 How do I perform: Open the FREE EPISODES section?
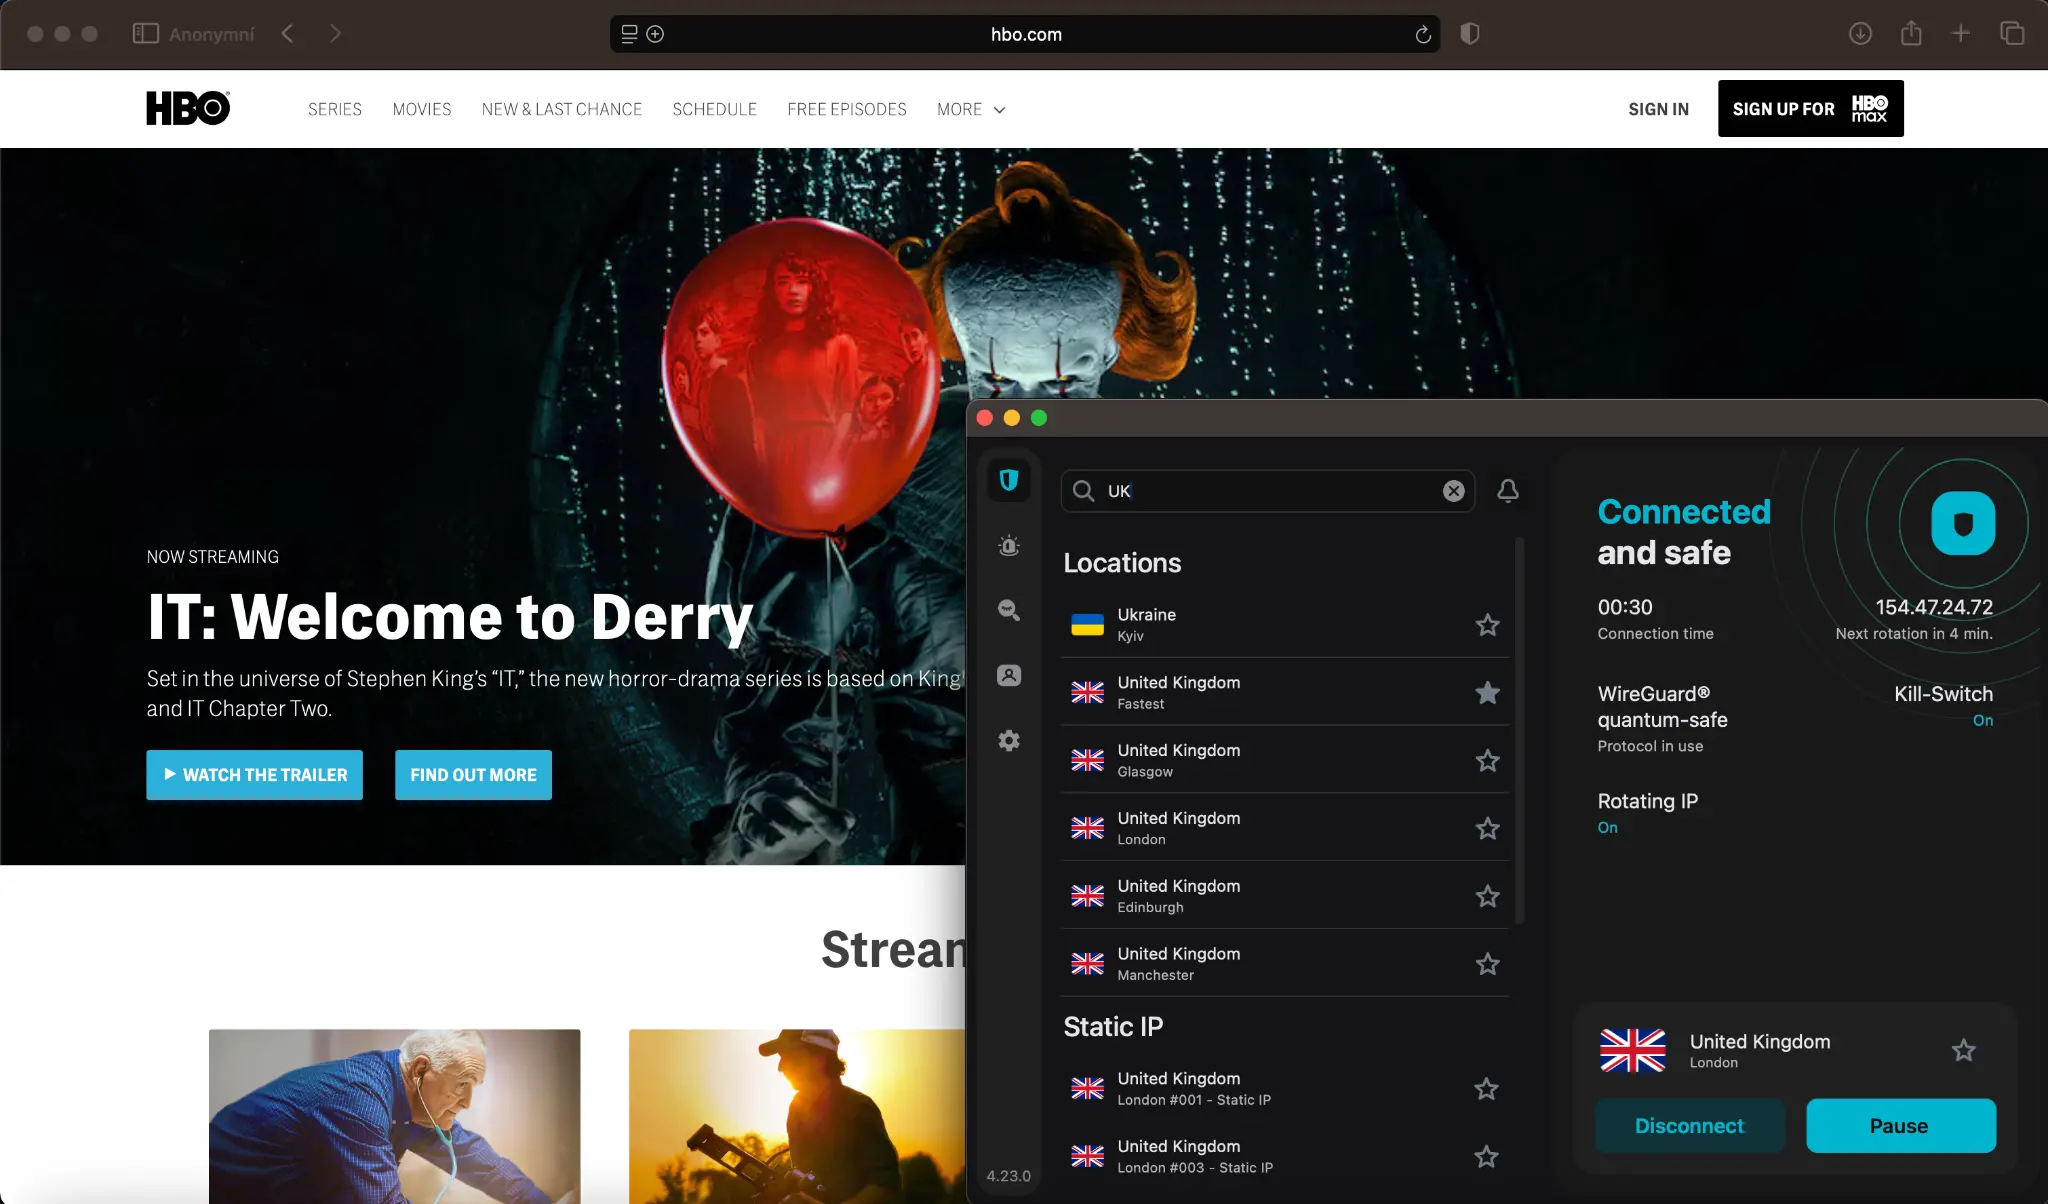point(846,109)
